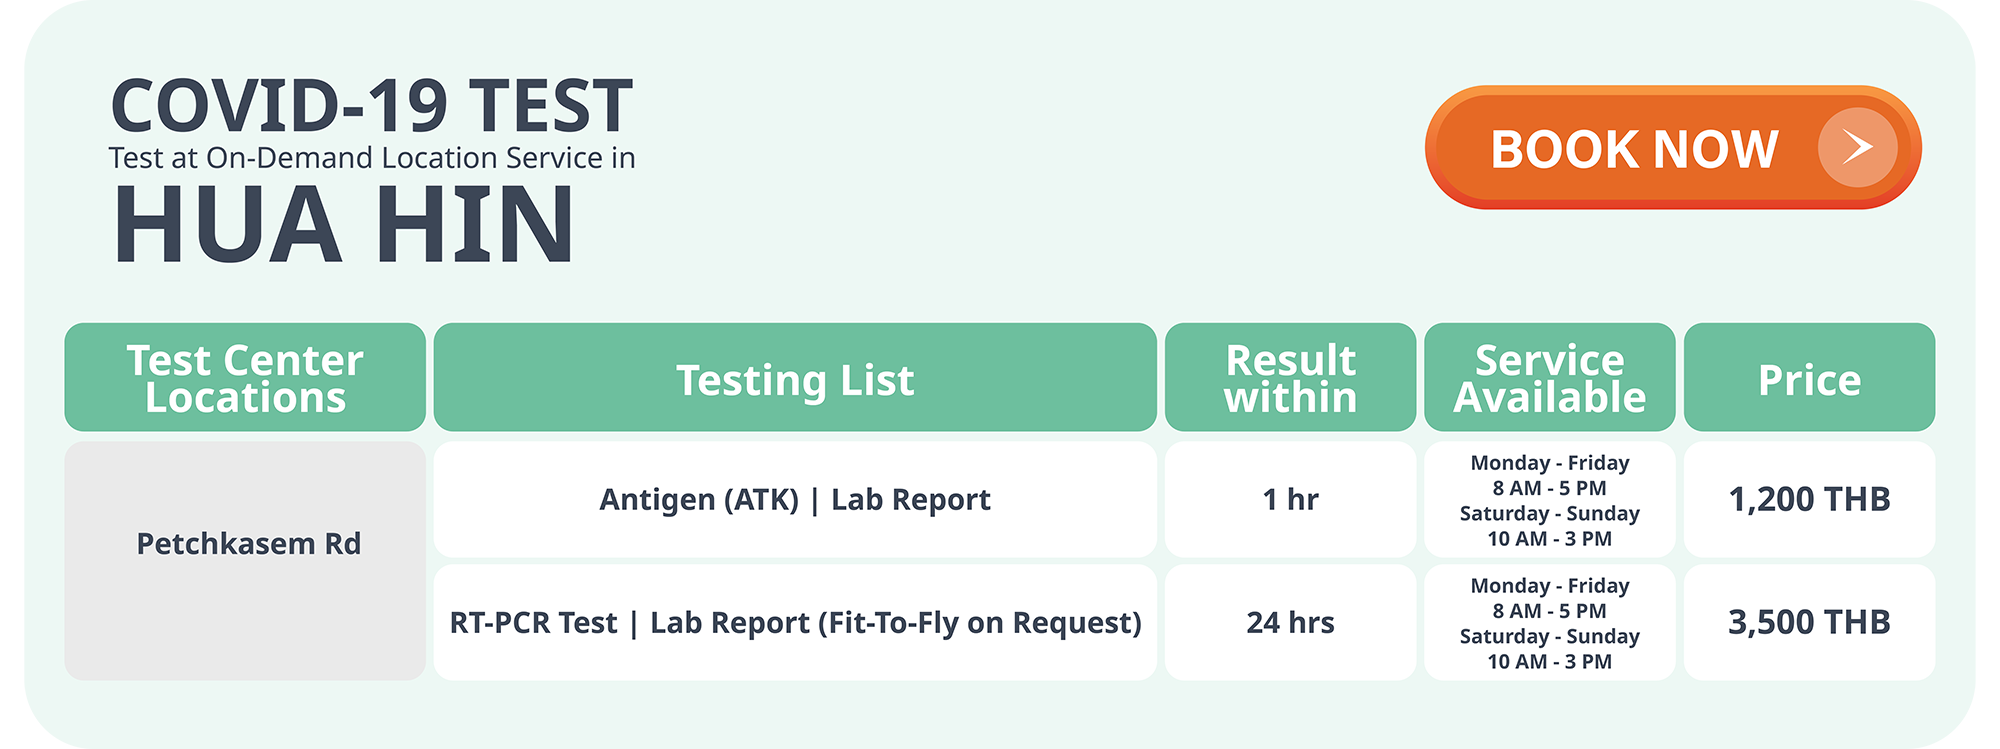Click the service hours for RT-PCR test
This screenshot has width=2000, height=749.
1549,623
